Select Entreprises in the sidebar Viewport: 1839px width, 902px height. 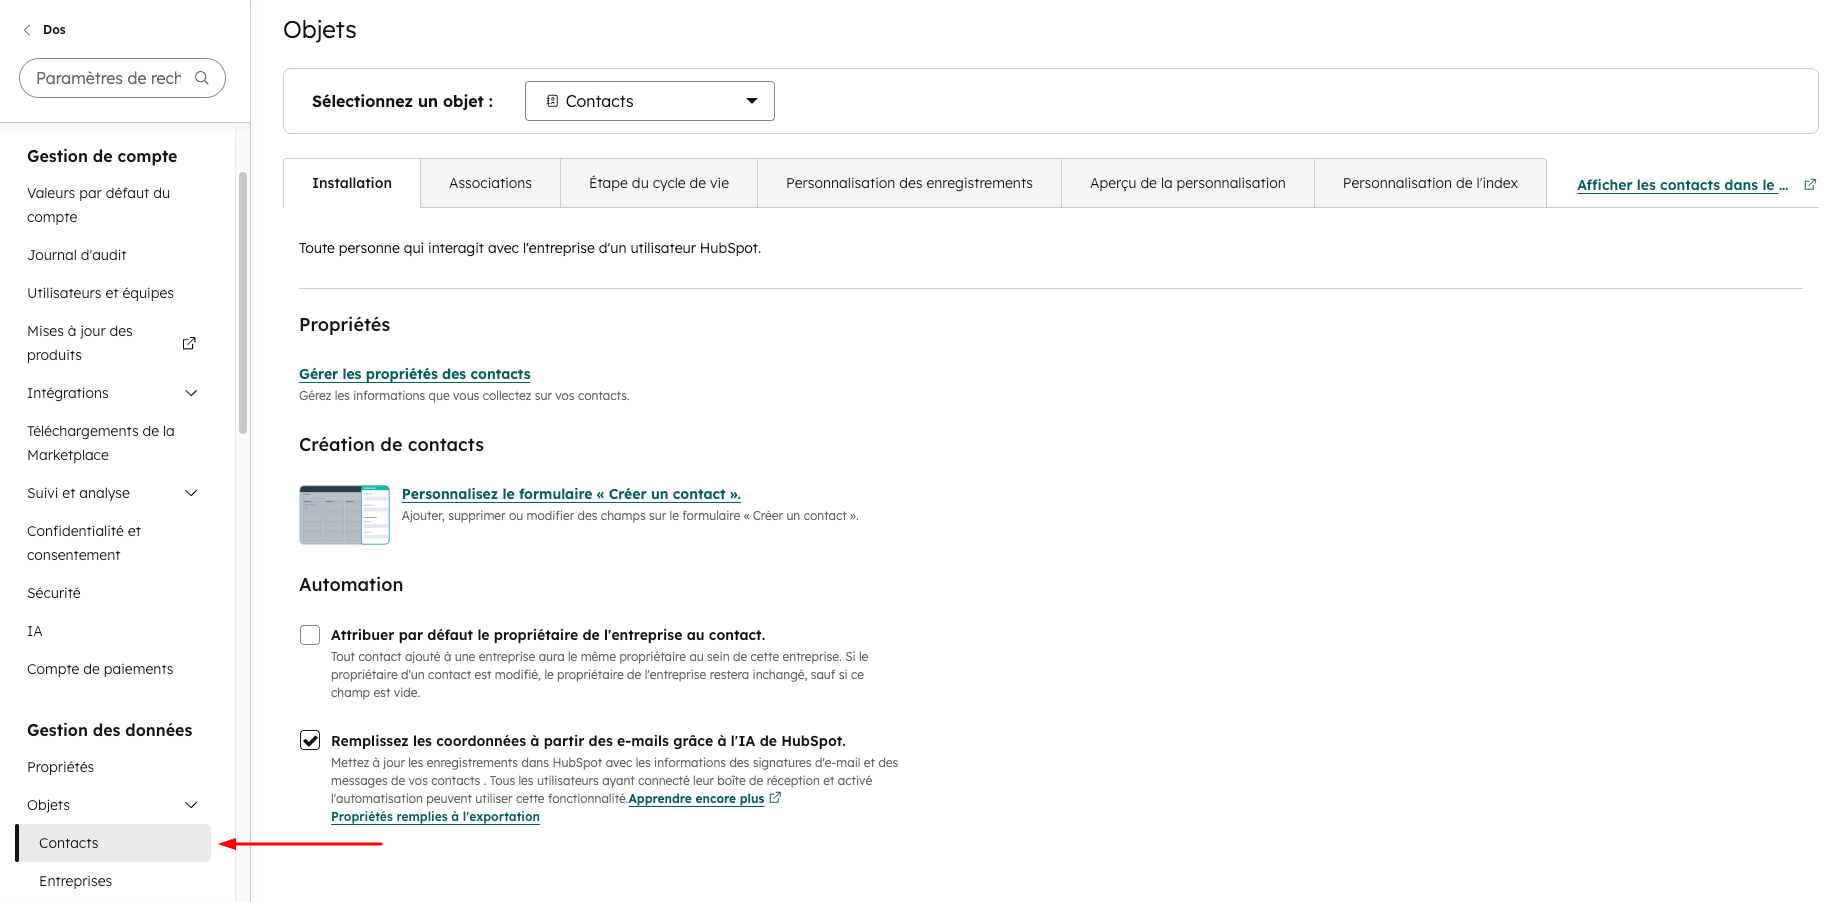pyautogui.click(x=76, y=881)
